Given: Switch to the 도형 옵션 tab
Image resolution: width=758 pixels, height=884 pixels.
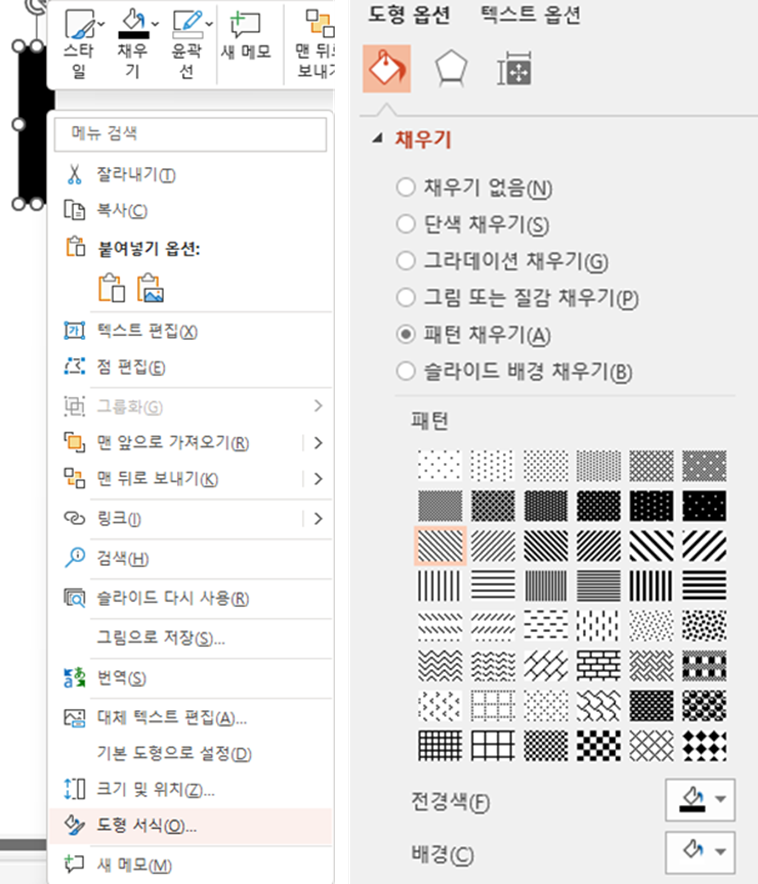Looking at the screenshot, I should click(409, 14).
